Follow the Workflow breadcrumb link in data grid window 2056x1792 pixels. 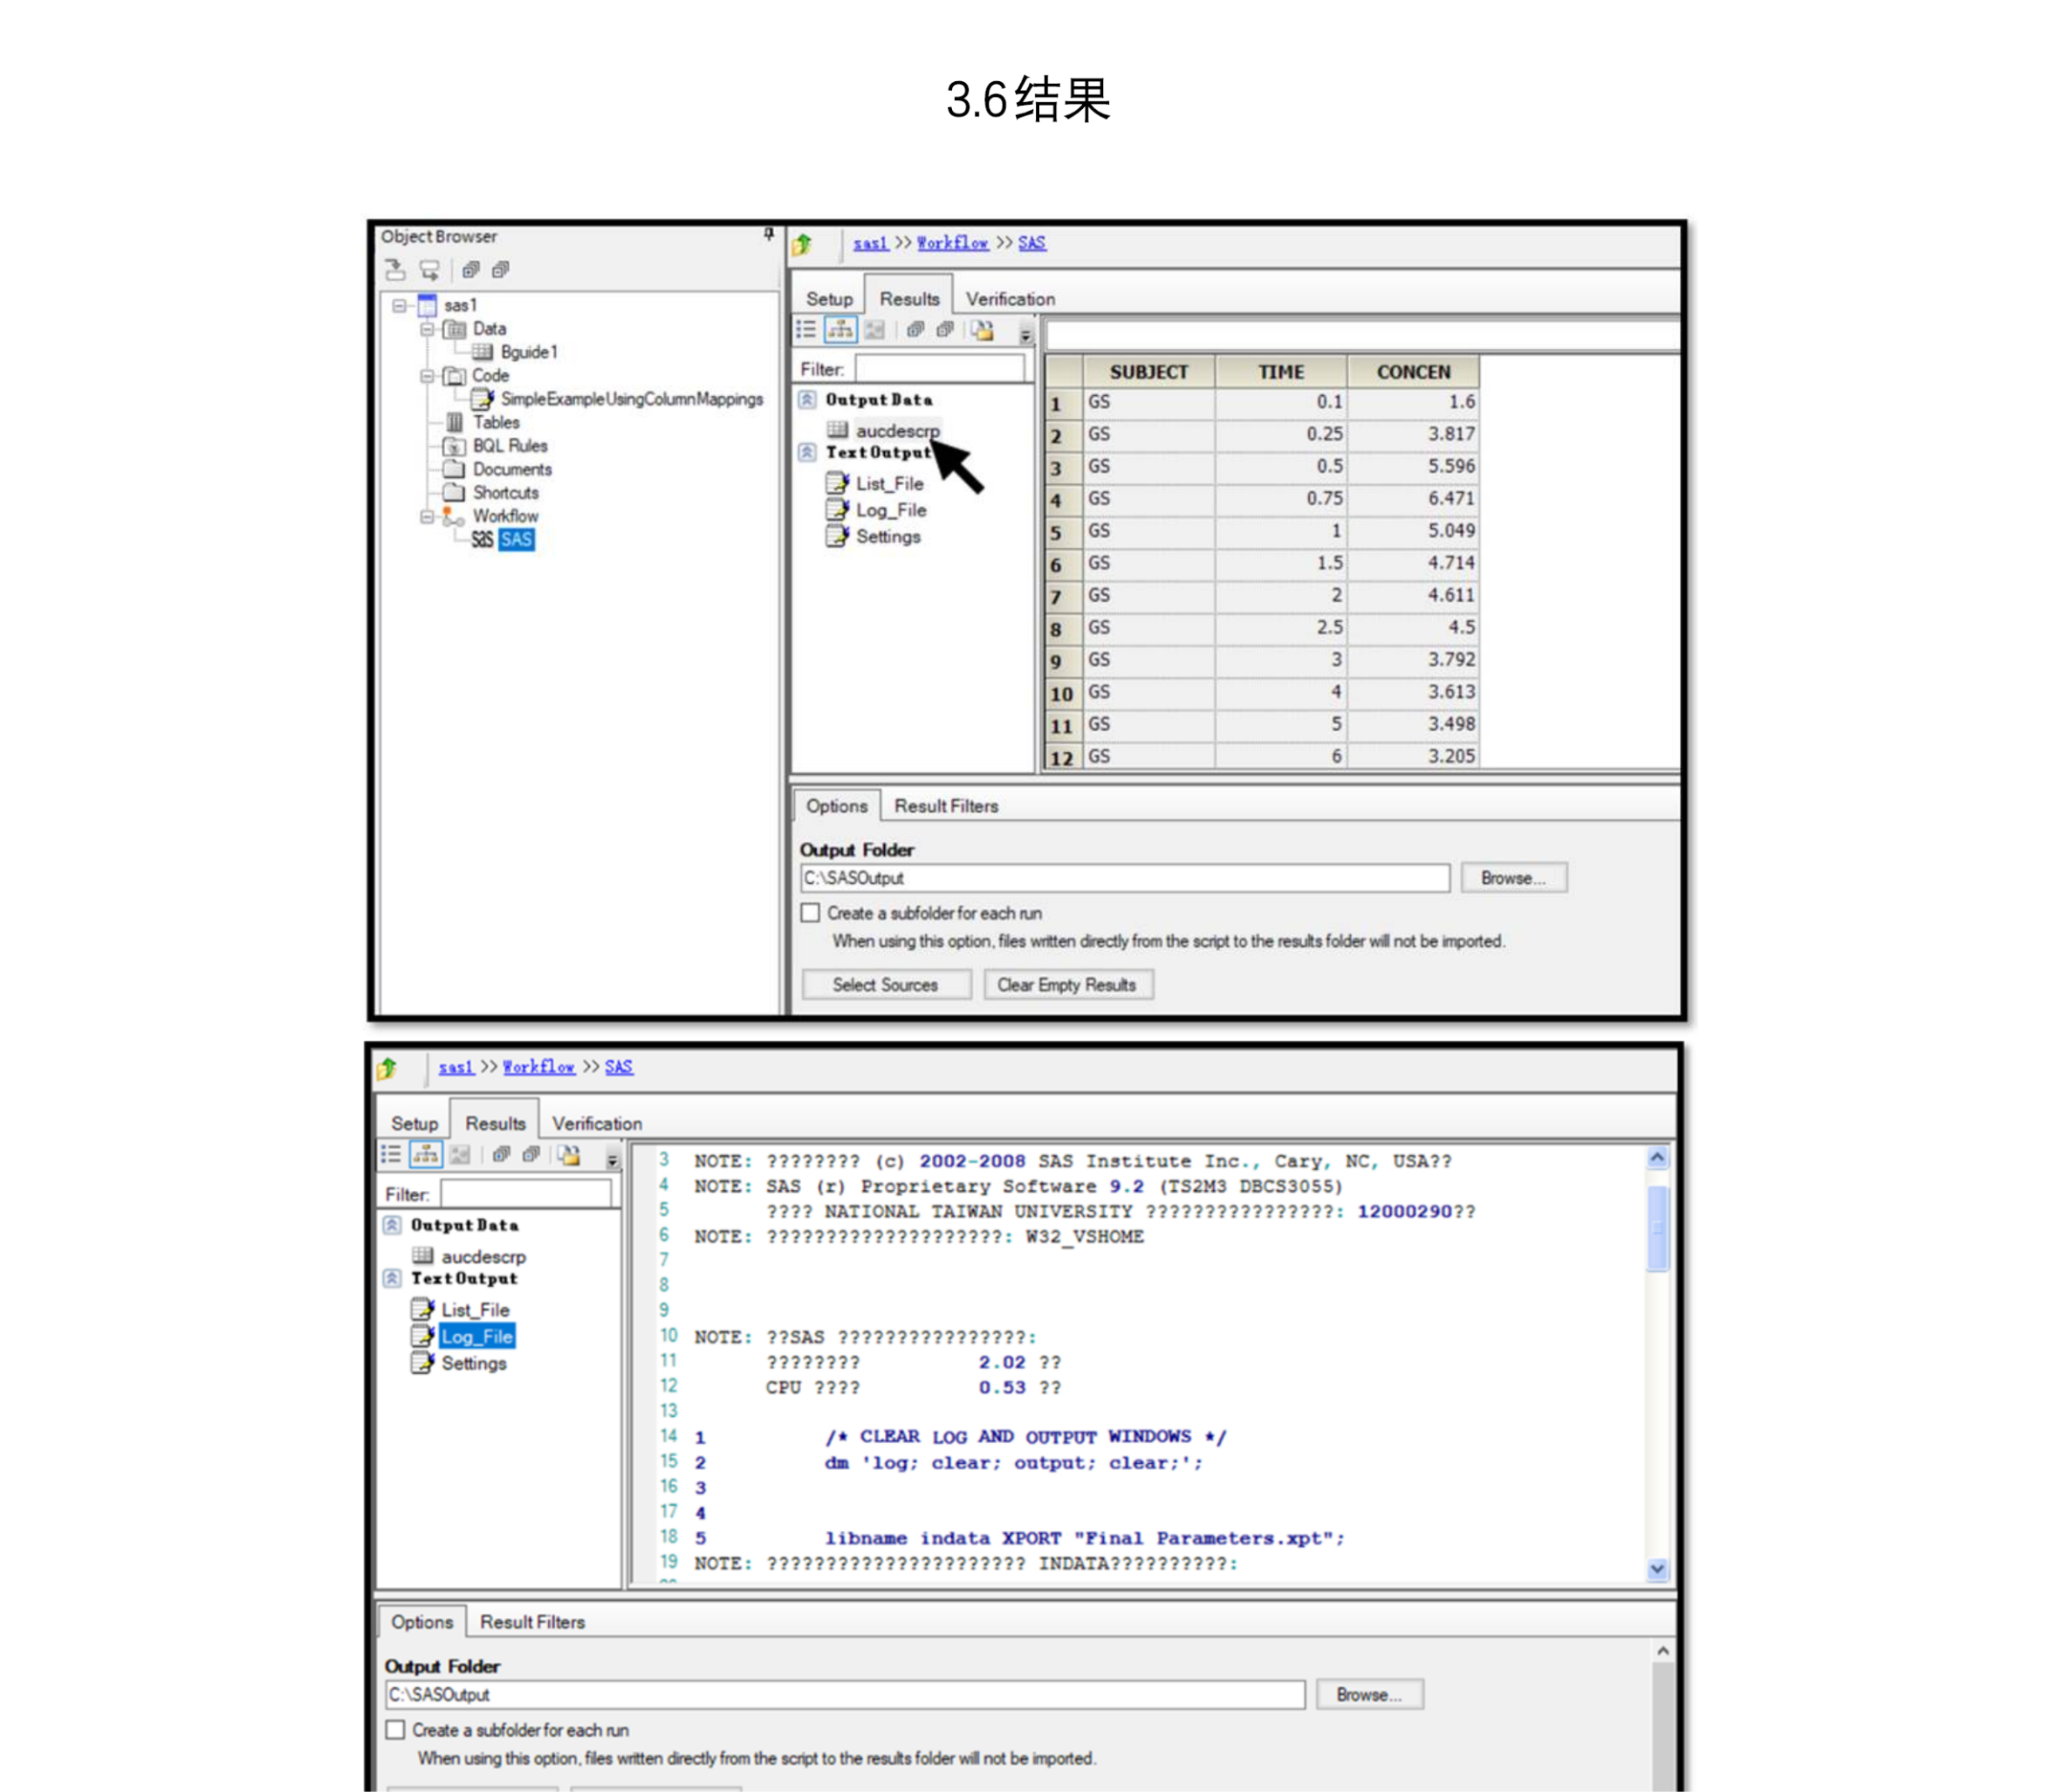(x=952, y=243)
